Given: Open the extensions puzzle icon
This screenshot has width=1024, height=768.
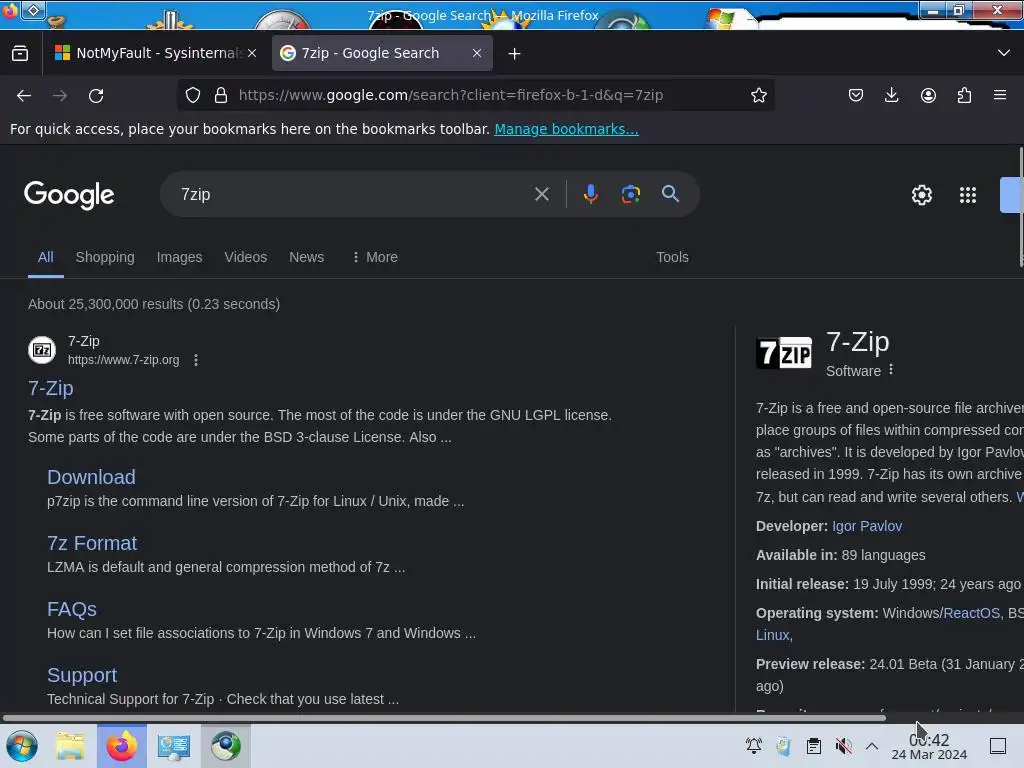Looking at the screenshot, I should pyautogui.click(x=964, y=95).
